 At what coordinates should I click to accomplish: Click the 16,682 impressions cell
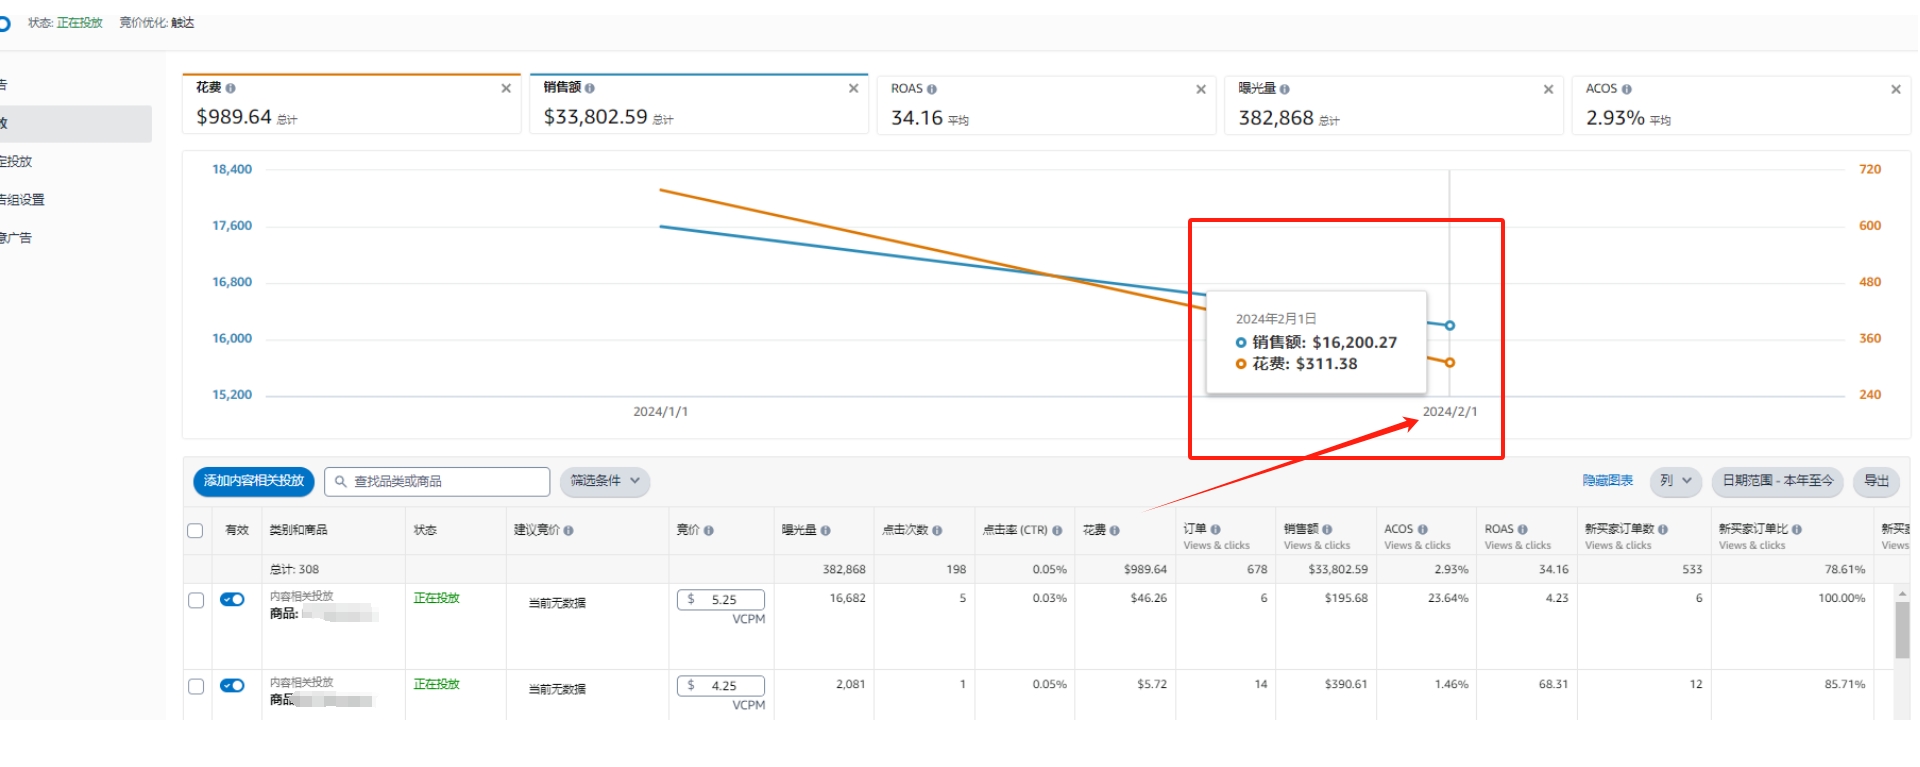(x=848, y=599)
